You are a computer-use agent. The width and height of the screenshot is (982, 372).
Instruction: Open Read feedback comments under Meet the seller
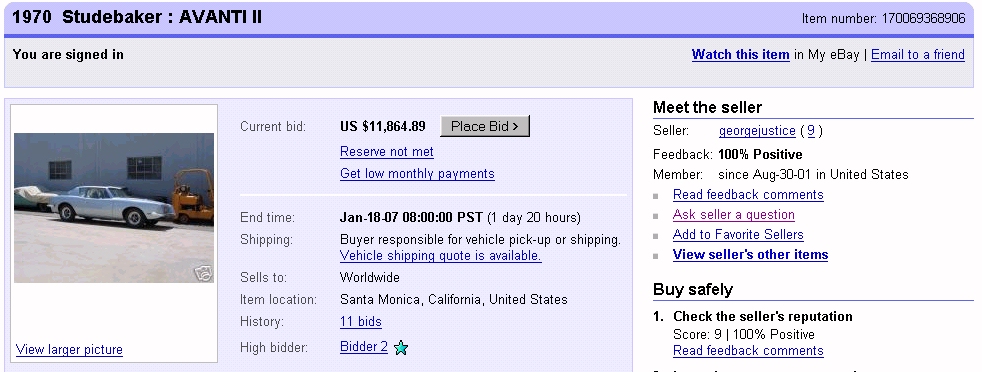coord(748,195)
